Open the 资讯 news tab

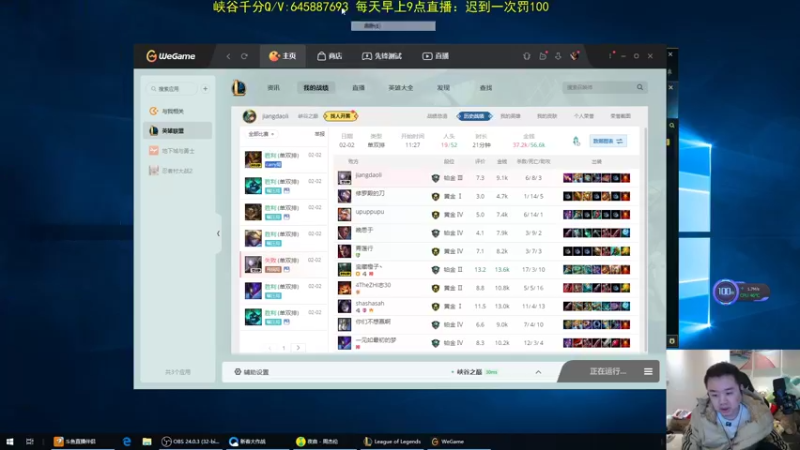273,88
